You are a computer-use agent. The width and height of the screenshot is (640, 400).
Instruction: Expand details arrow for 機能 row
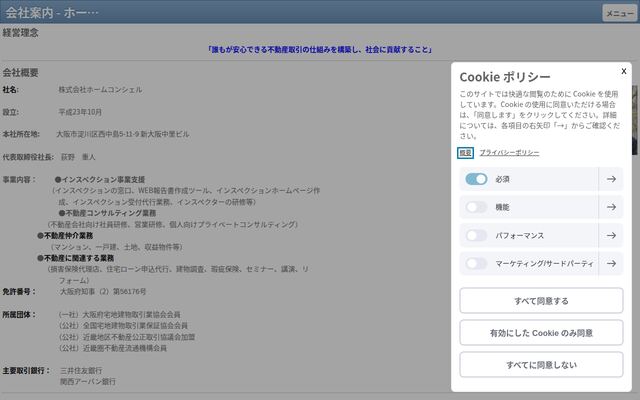611,207
